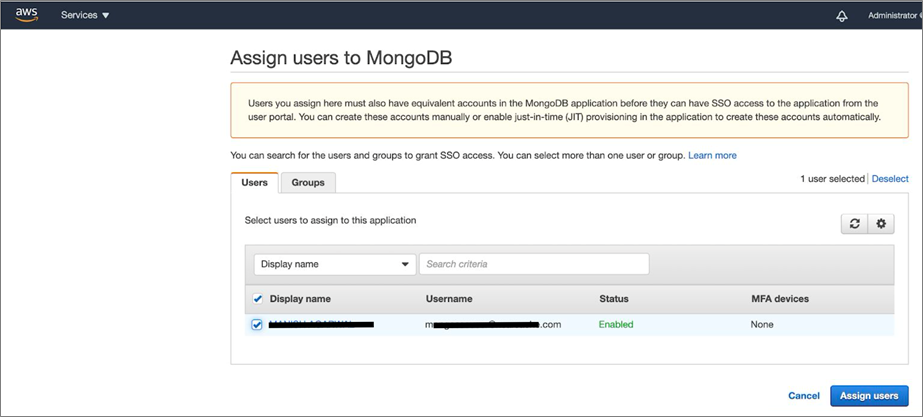This screenshot has width=923, height=417.
Task: Click the None MFA devices cell
Action: pos(762,325)
